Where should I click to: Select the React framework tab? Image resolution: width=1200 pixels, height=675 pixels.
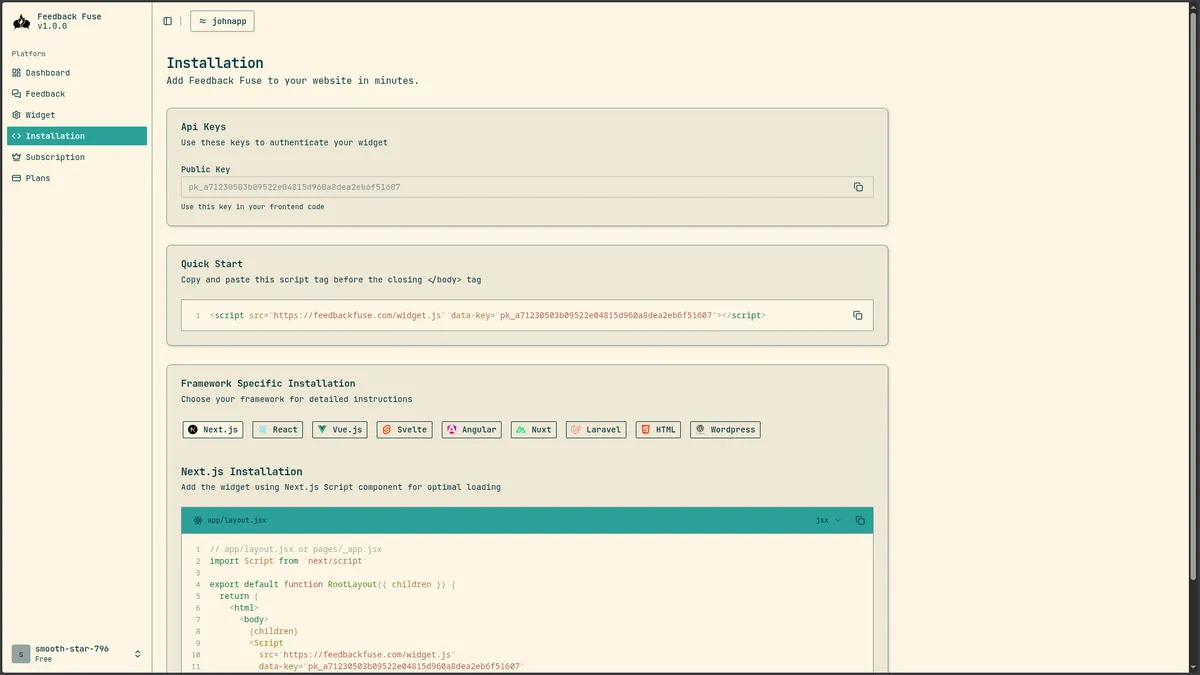tap(277, 430)
